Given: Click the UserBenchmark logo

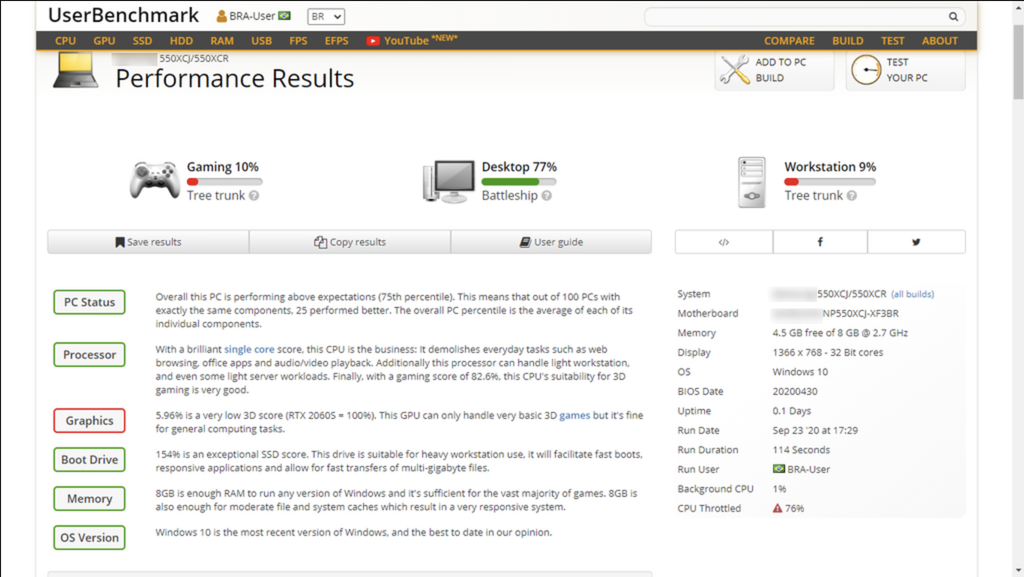Looking at the screenshot, I should [x=123, y=15].
